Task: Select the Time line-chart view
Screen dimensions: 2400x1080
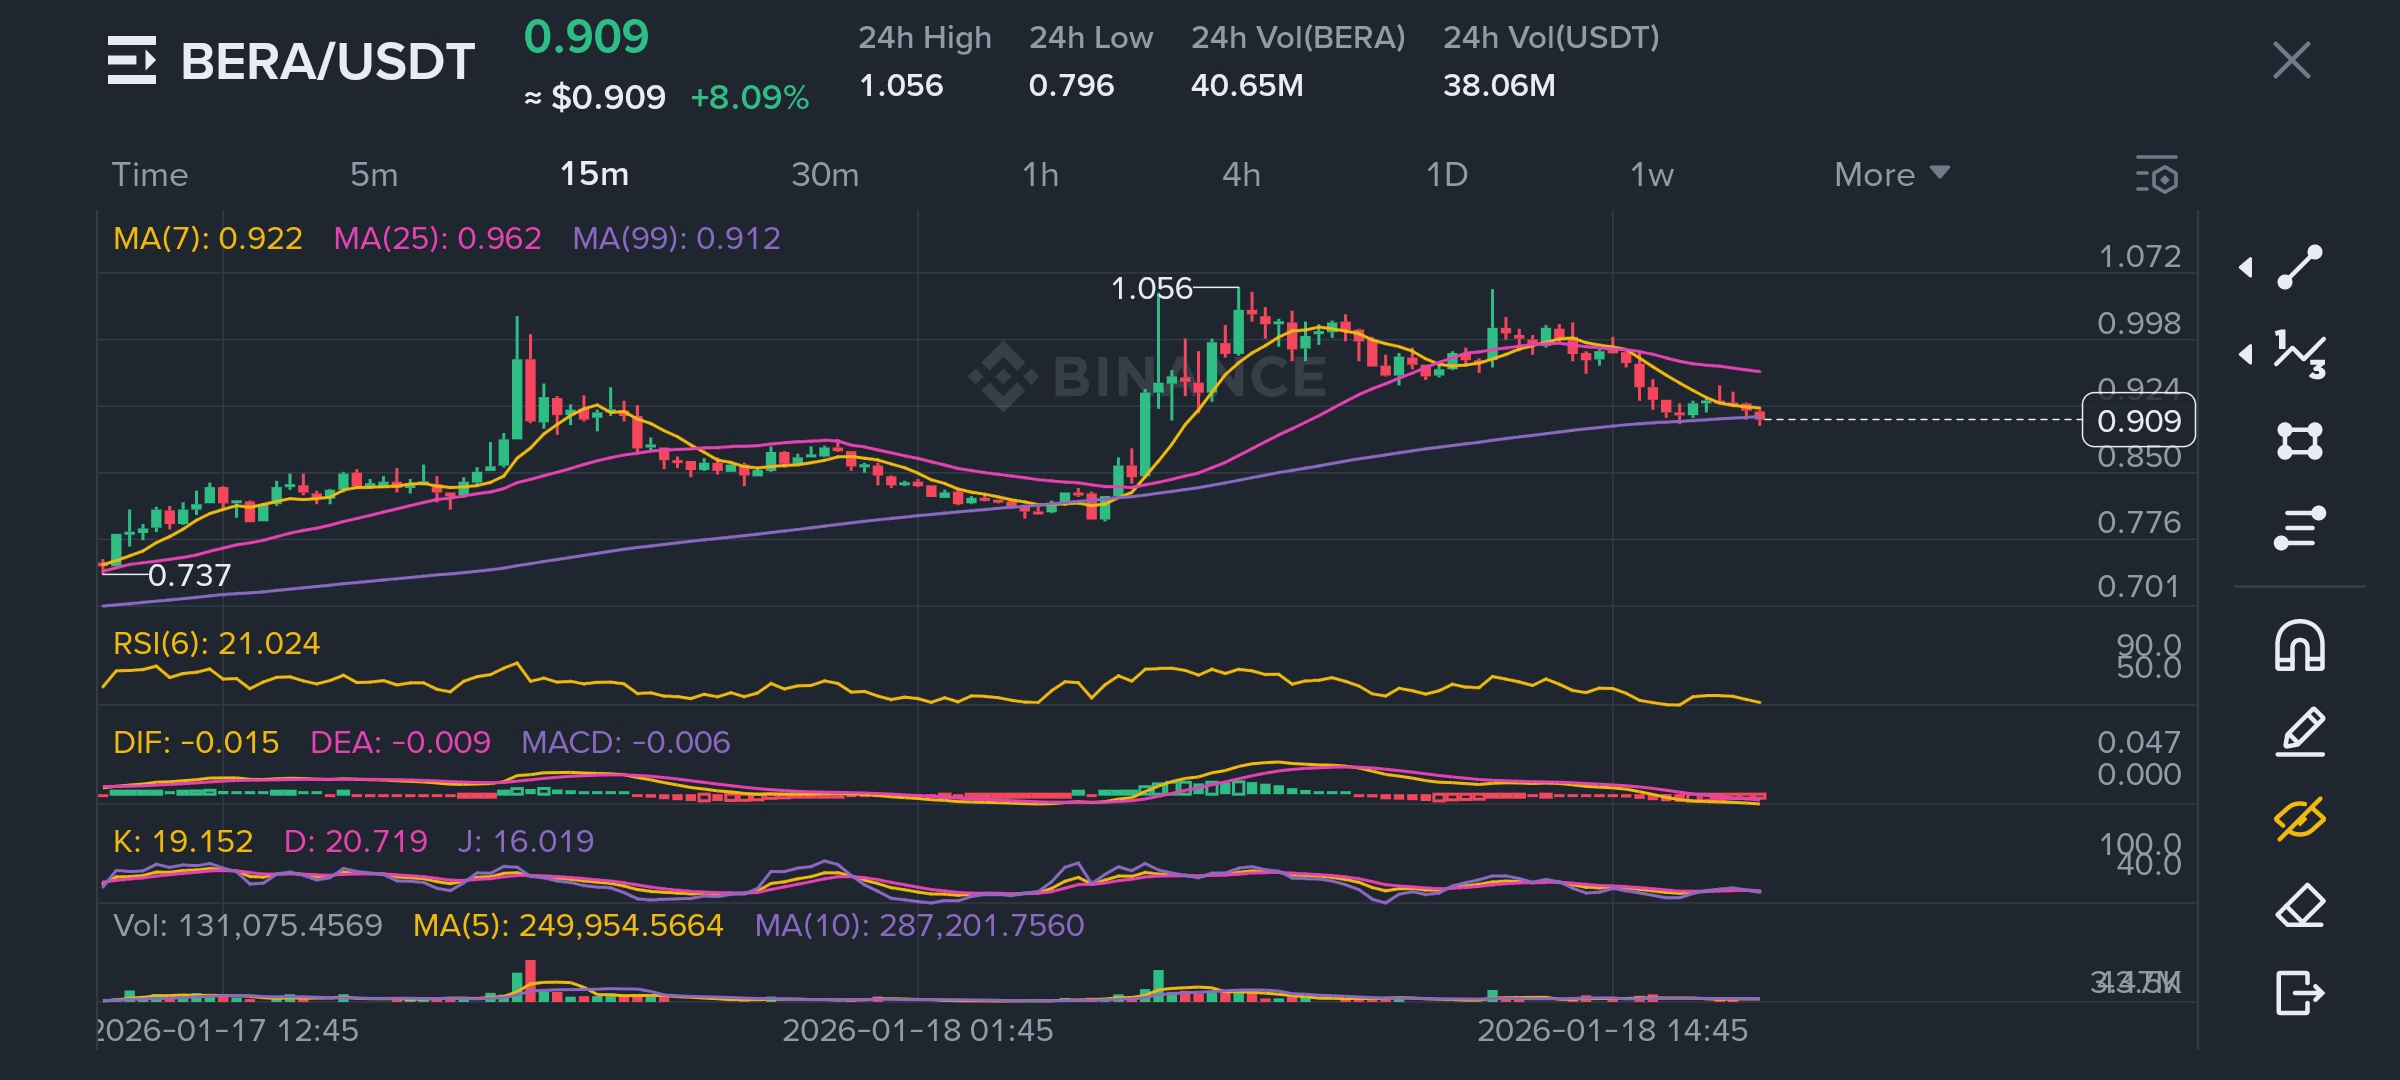Action: (150, 175)
